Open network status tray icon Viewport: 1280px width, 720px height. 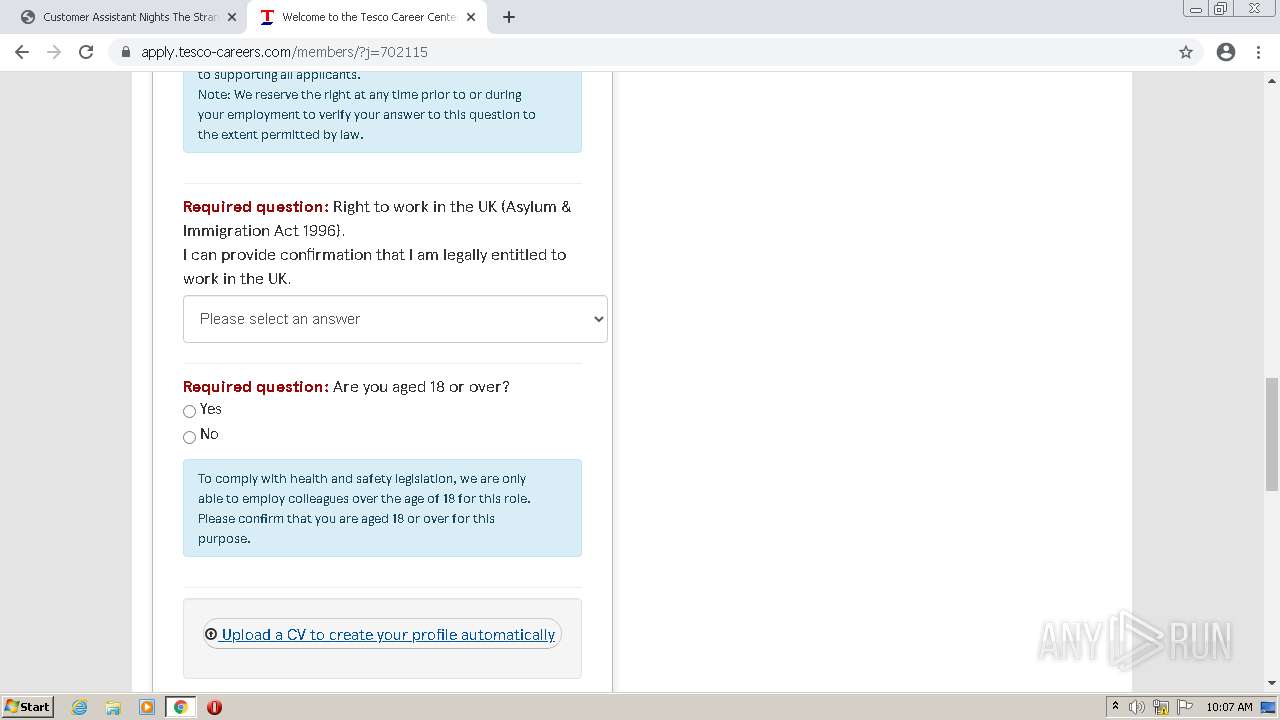coord(1161,707)
